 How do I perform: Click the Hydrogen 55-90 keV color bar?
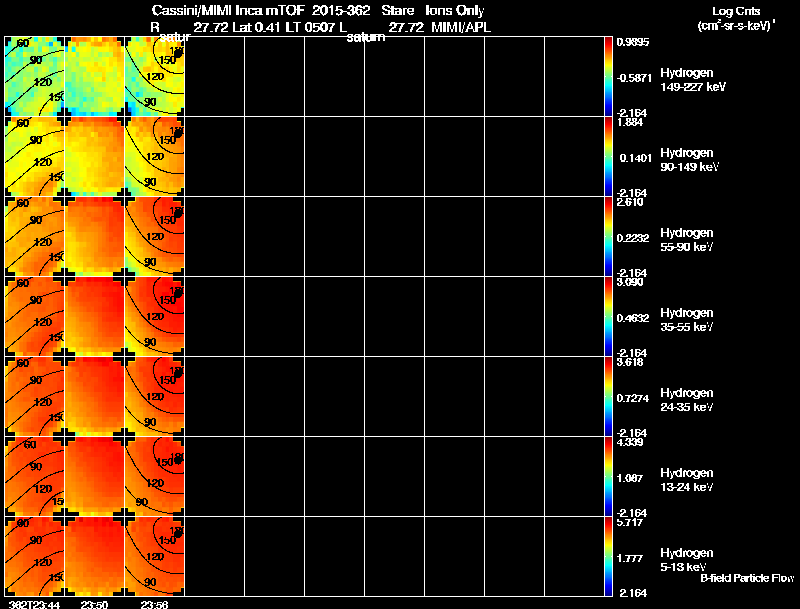click(608, 237)
